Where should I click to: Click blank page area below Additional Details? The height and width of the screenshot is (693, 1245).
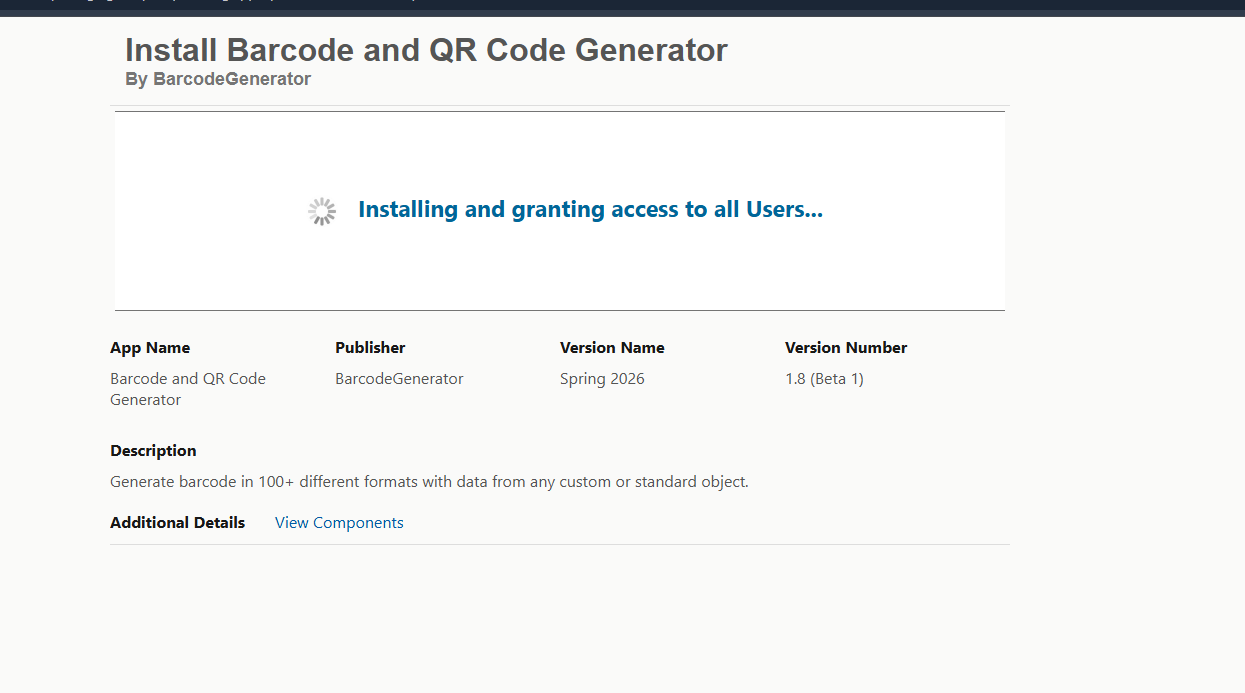(x=560, y=620)
